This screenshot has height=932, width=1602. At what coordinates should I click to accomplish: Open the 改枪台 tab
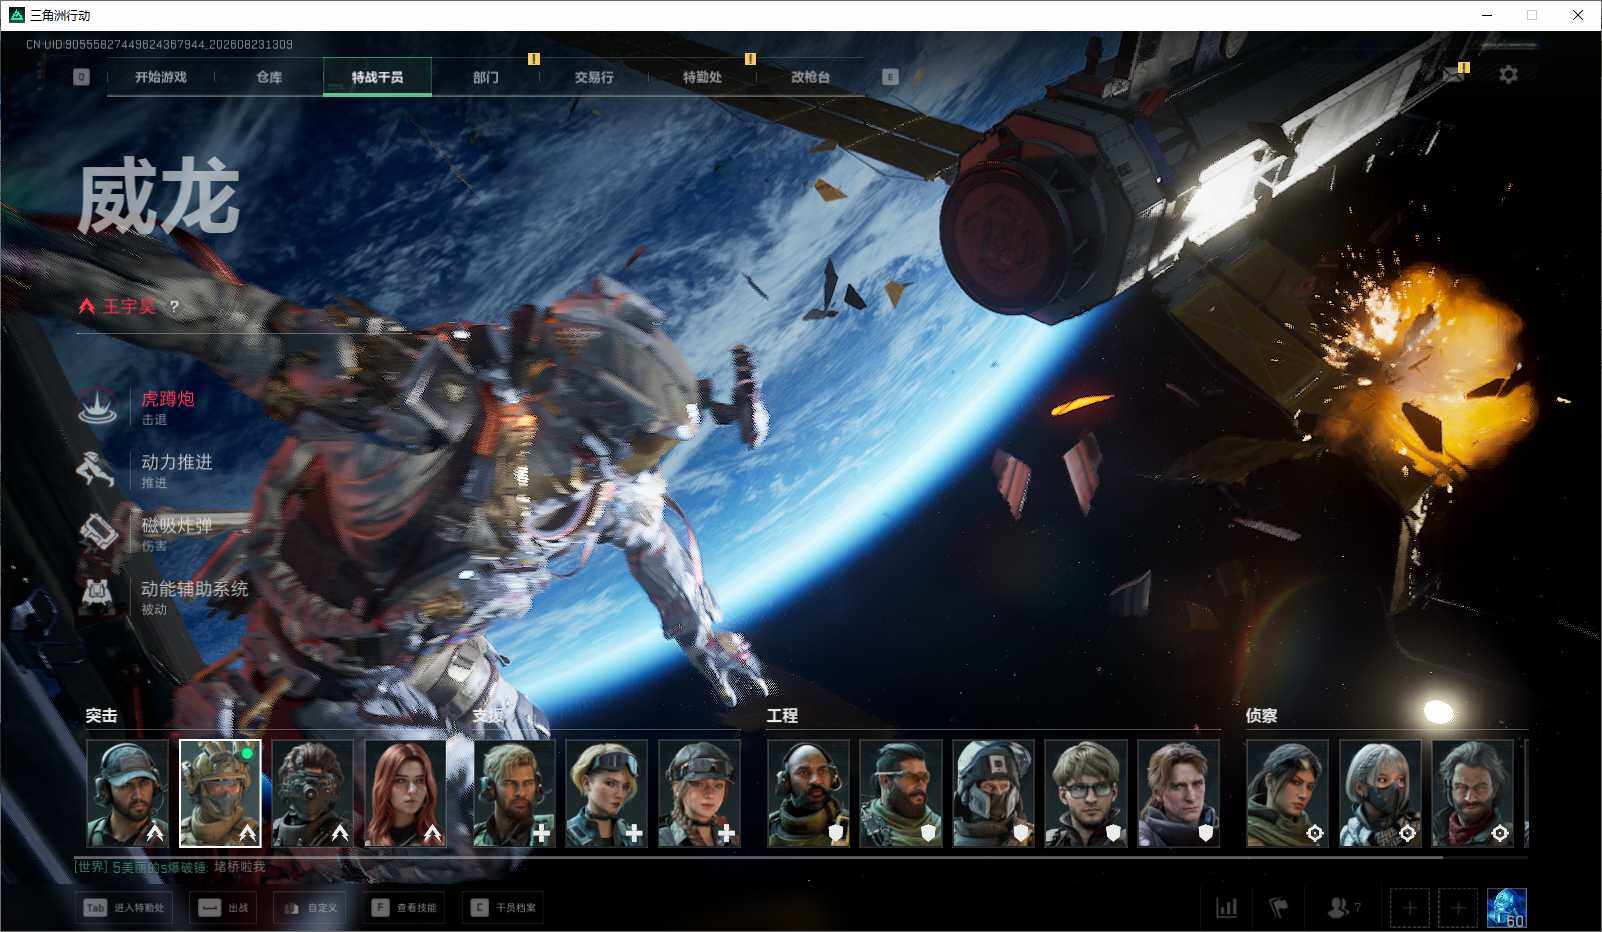coord(810,77)
